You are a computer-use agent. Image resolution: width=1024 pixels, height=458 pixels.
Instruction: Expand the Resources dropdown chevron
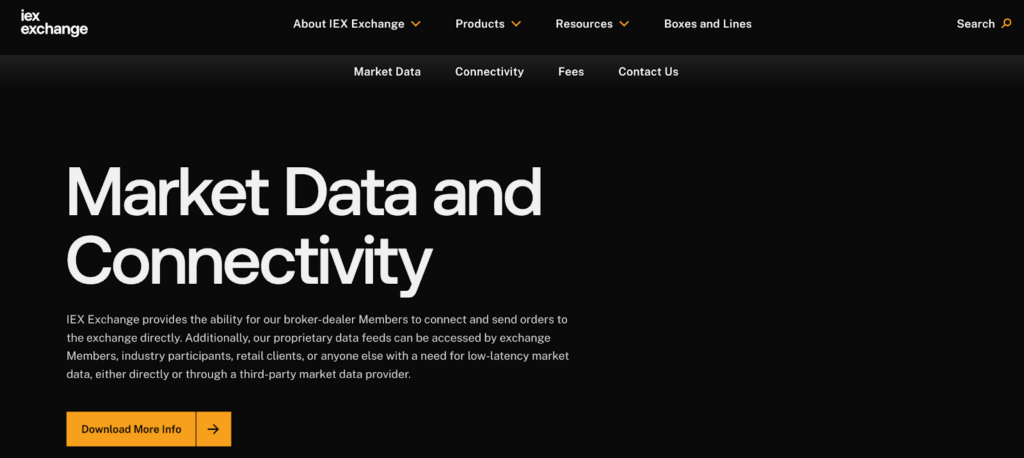tap(624, 24)
